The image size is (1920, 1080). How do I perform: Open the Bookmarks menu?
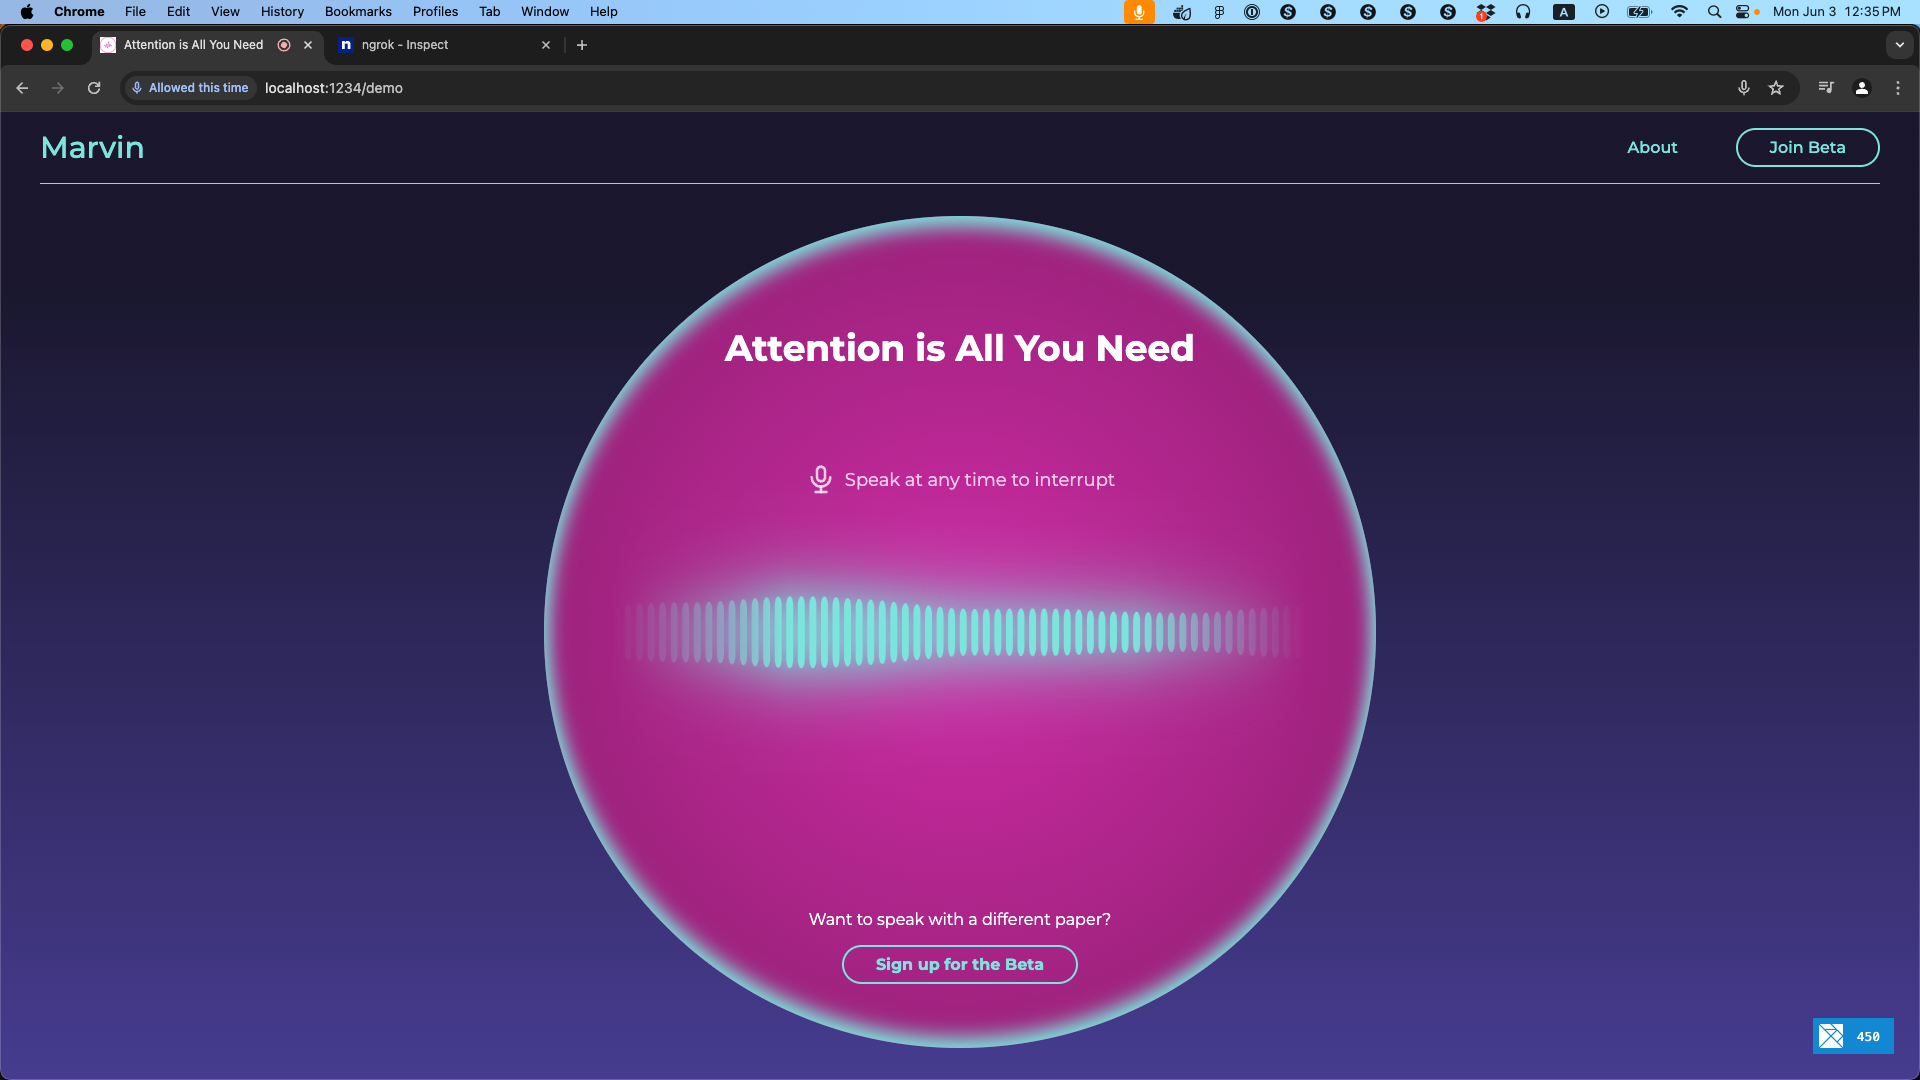357,12
